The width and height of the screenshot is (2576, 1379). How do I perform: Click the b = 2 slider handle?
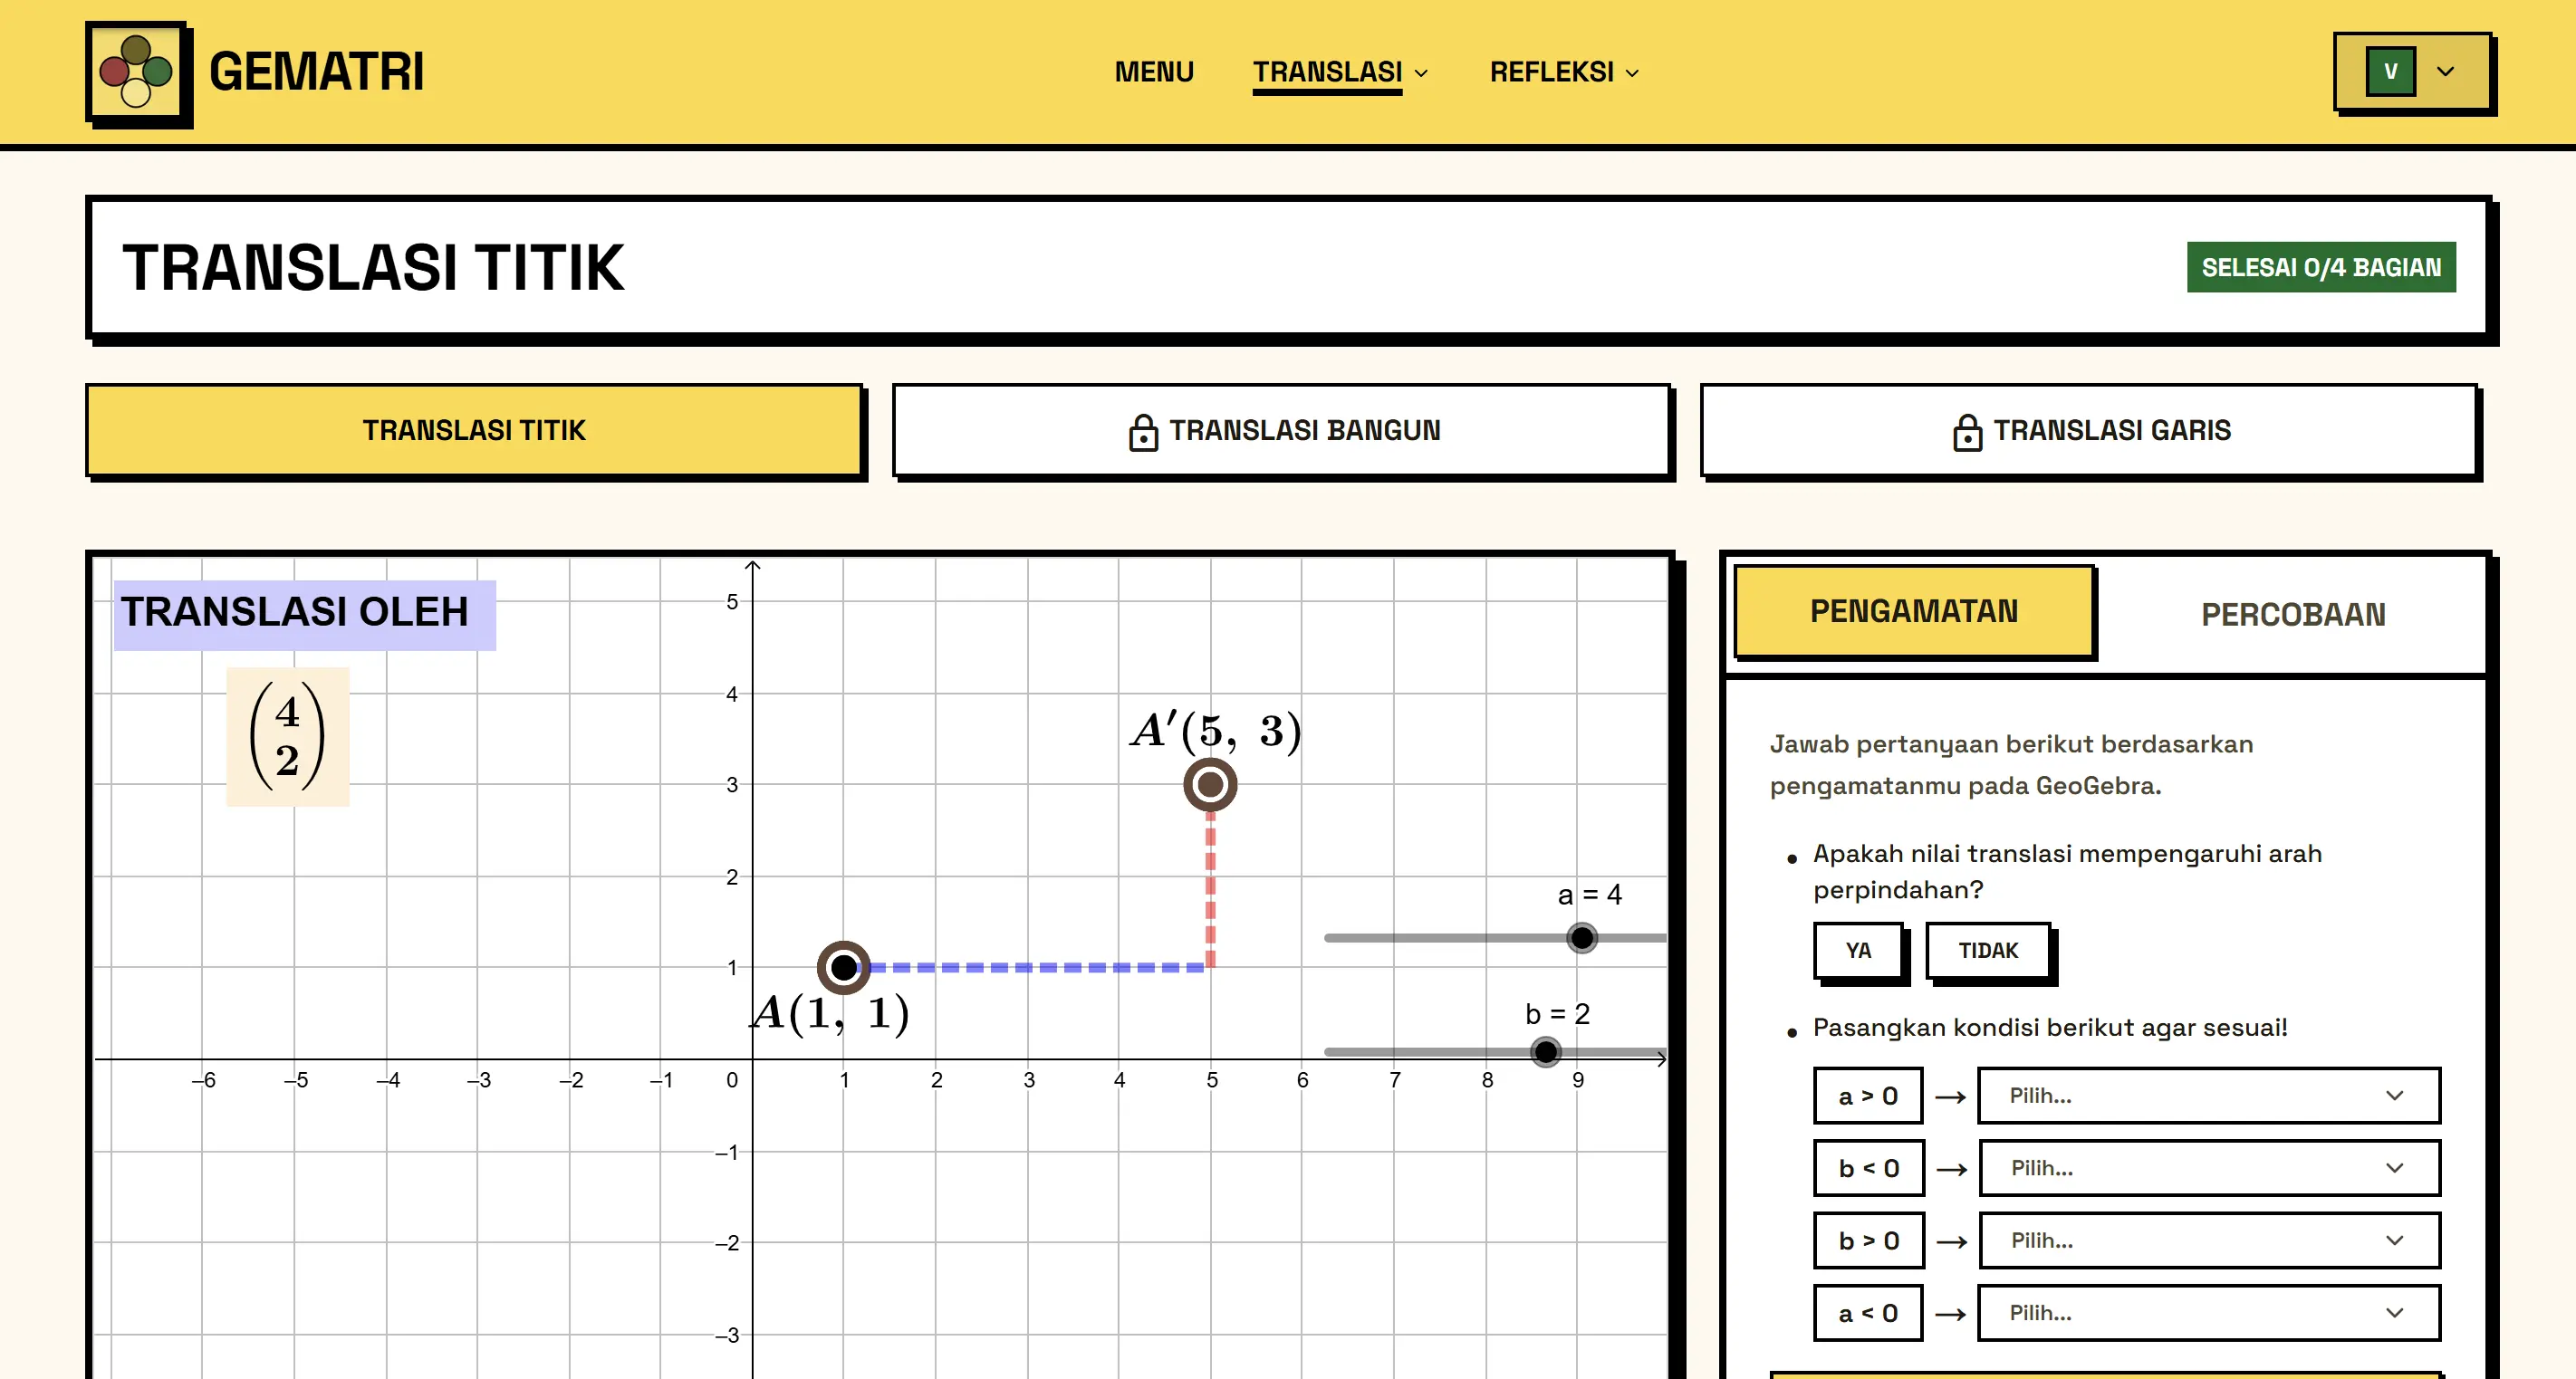[x=1546, y=1052]
